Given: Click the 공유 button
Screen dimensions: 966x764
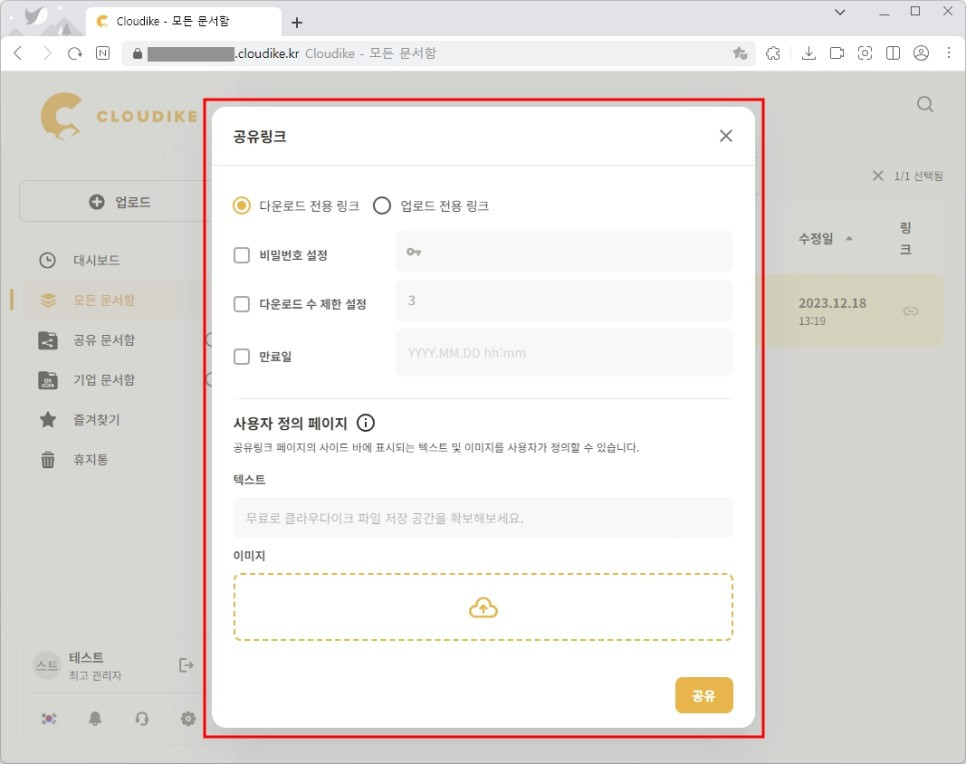Looking at the screenshot, I should pos(704,695).
